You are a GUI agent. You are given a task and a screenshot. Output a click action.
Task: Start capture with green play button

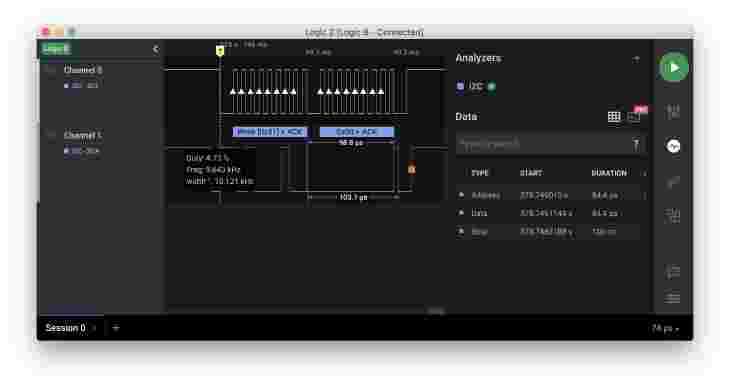(674, 68)
